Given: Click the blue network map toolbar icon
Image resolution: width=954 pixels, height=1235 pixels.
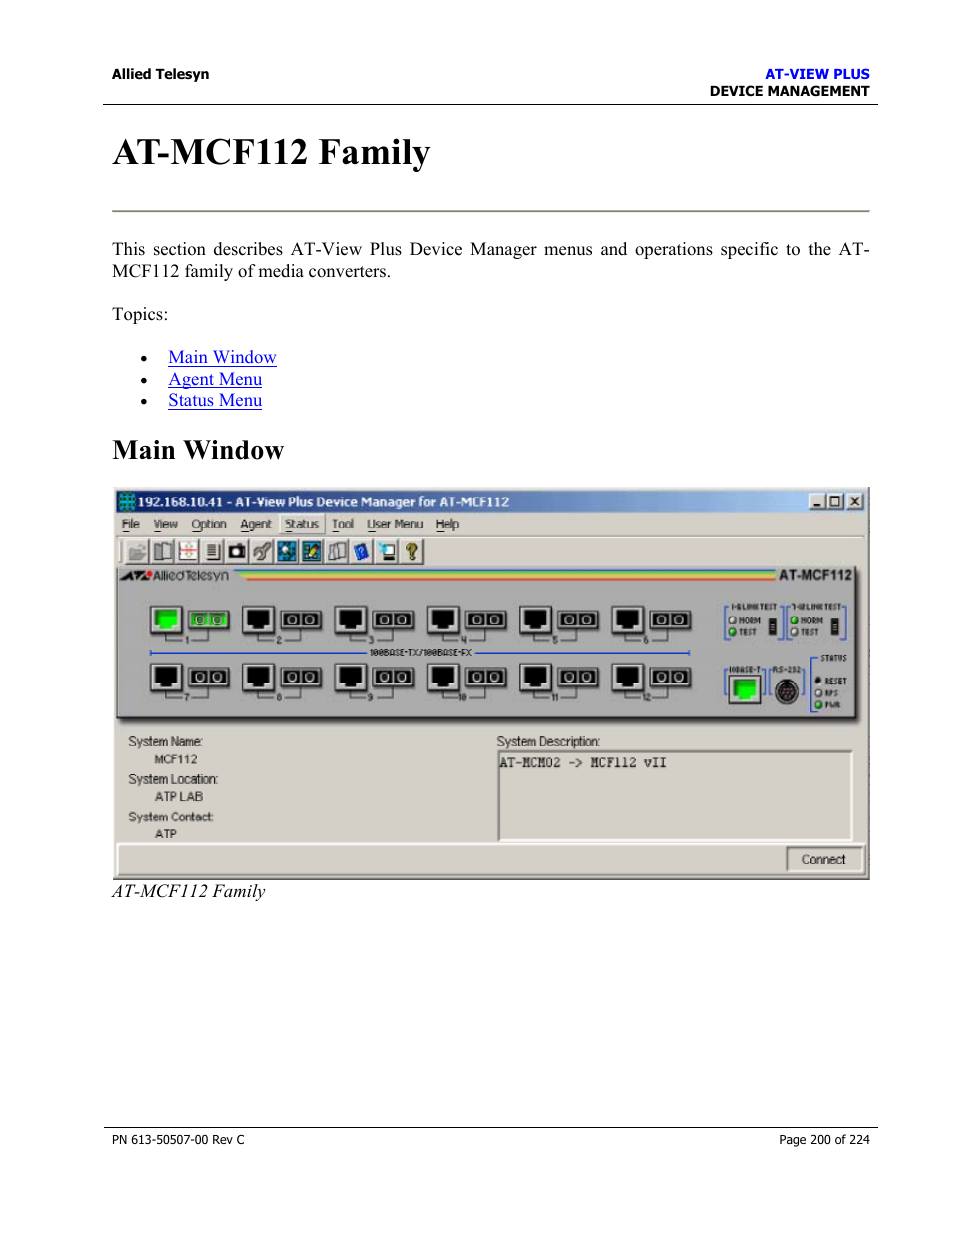Looking at the screenshot, I should (x=287, y=551).
